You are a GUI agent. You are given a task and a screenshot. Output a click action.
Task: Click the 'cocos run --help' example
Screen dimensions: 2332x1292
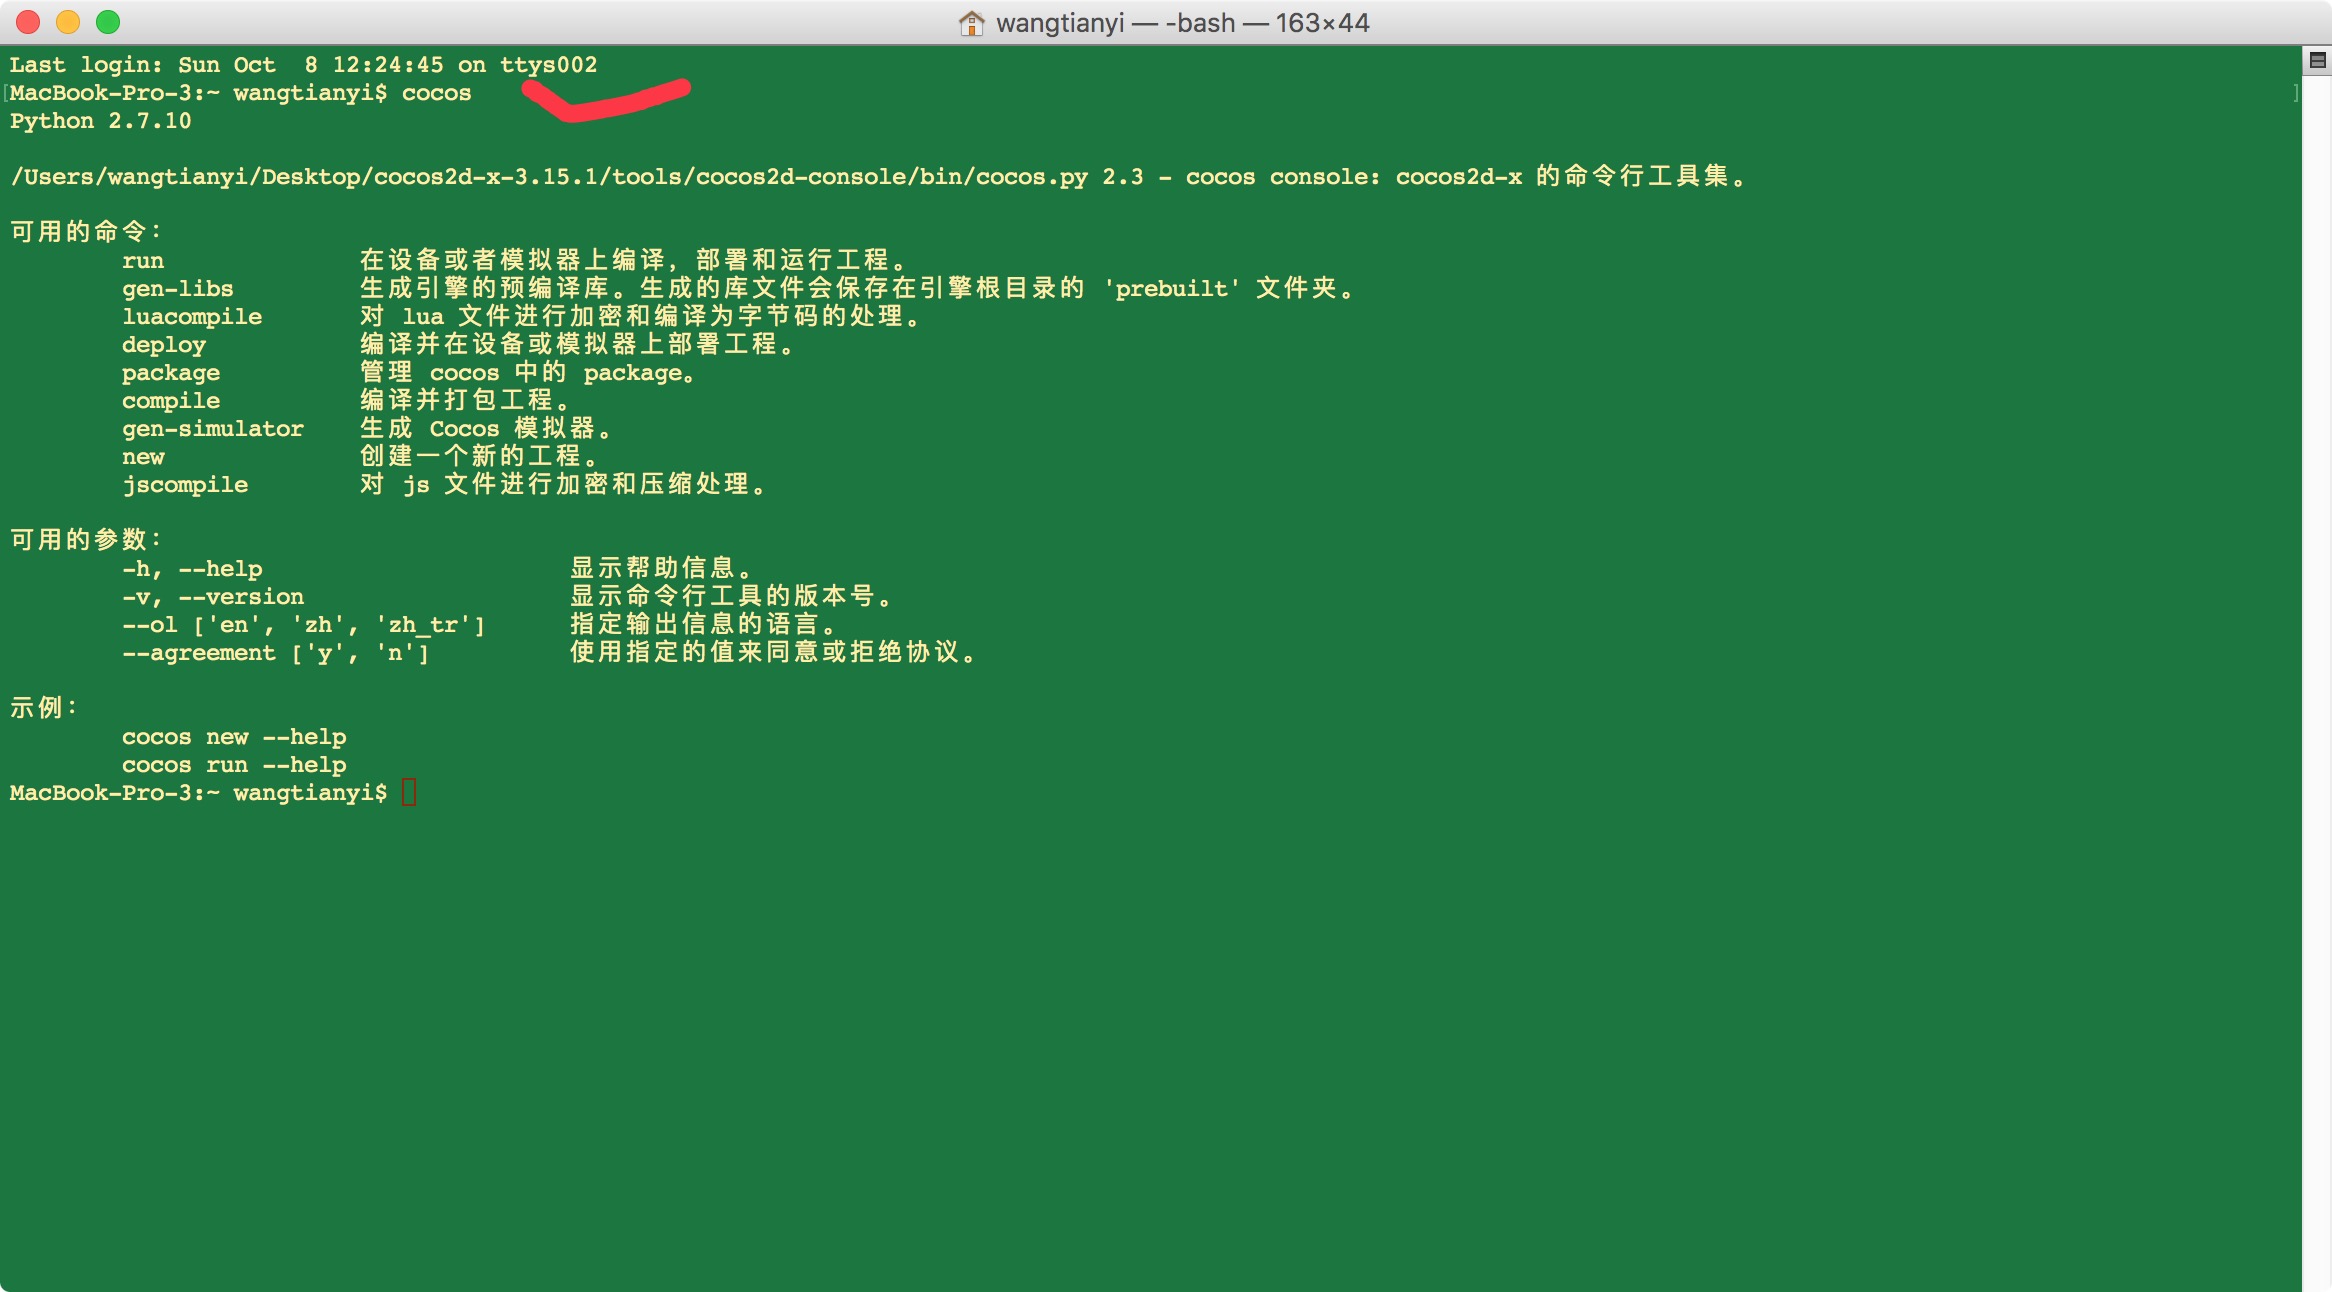pyautogui.click(x=234, y=765)
